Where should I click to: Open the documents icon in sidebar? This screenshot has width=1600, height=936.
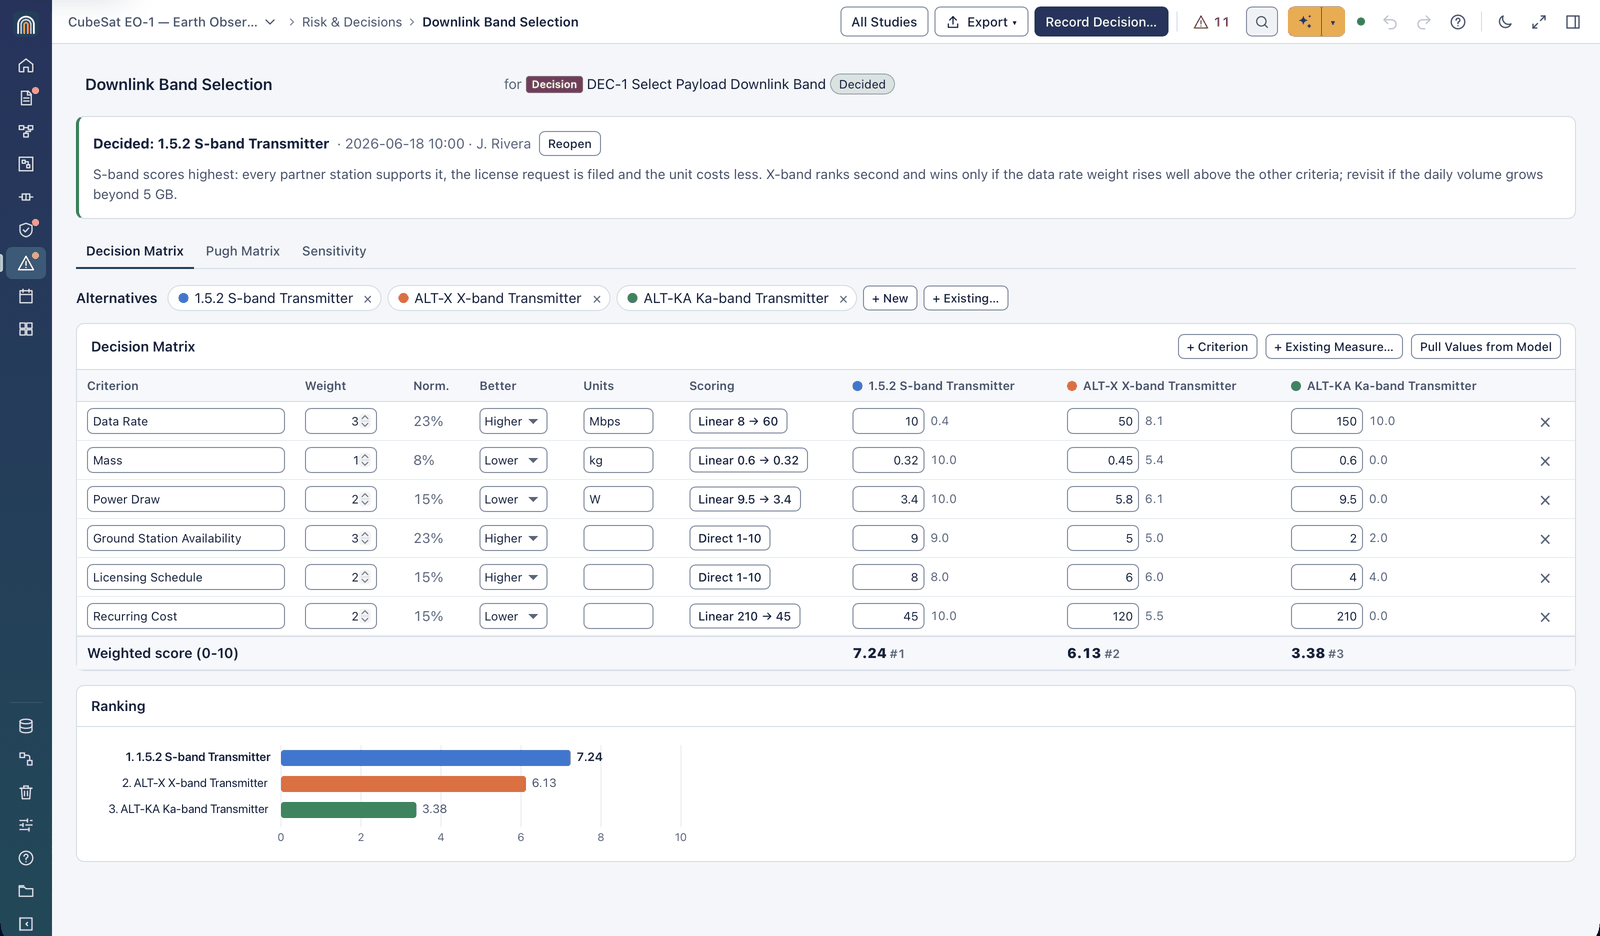pyautogui.click(x=26, y=98)
